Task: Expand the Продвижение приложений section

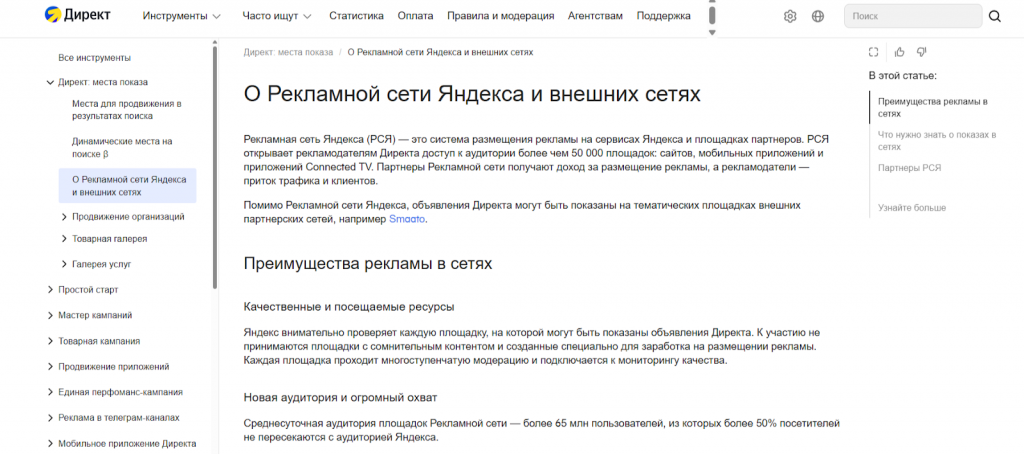Action: [x=50, y=366]
